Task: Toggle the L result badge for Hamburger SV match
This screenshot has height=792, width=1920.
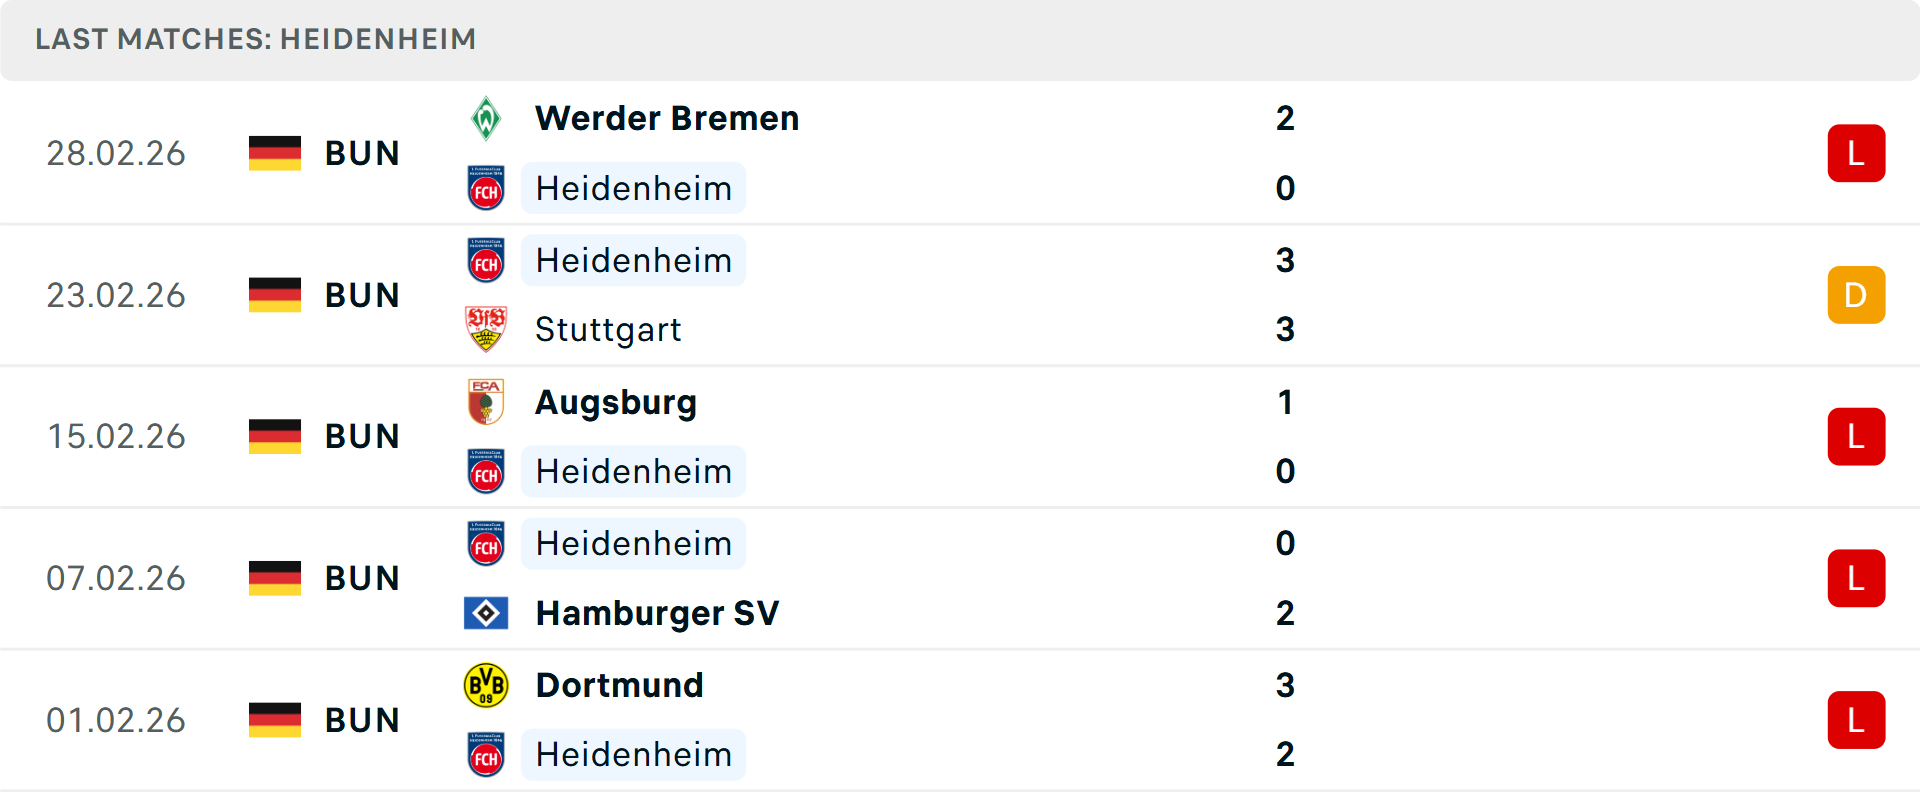Action: click(x=1856, y=578)
